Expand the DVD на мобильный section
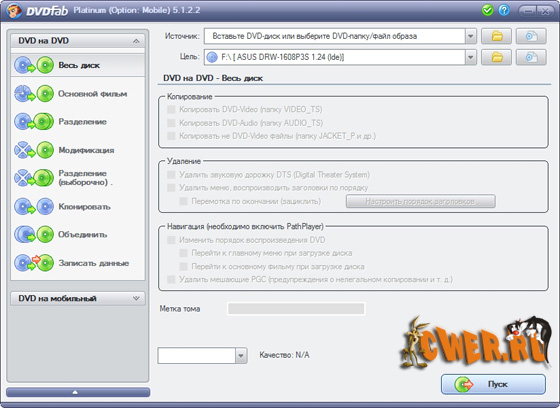This screenshot has height=408, width=560. pos(78,298)
